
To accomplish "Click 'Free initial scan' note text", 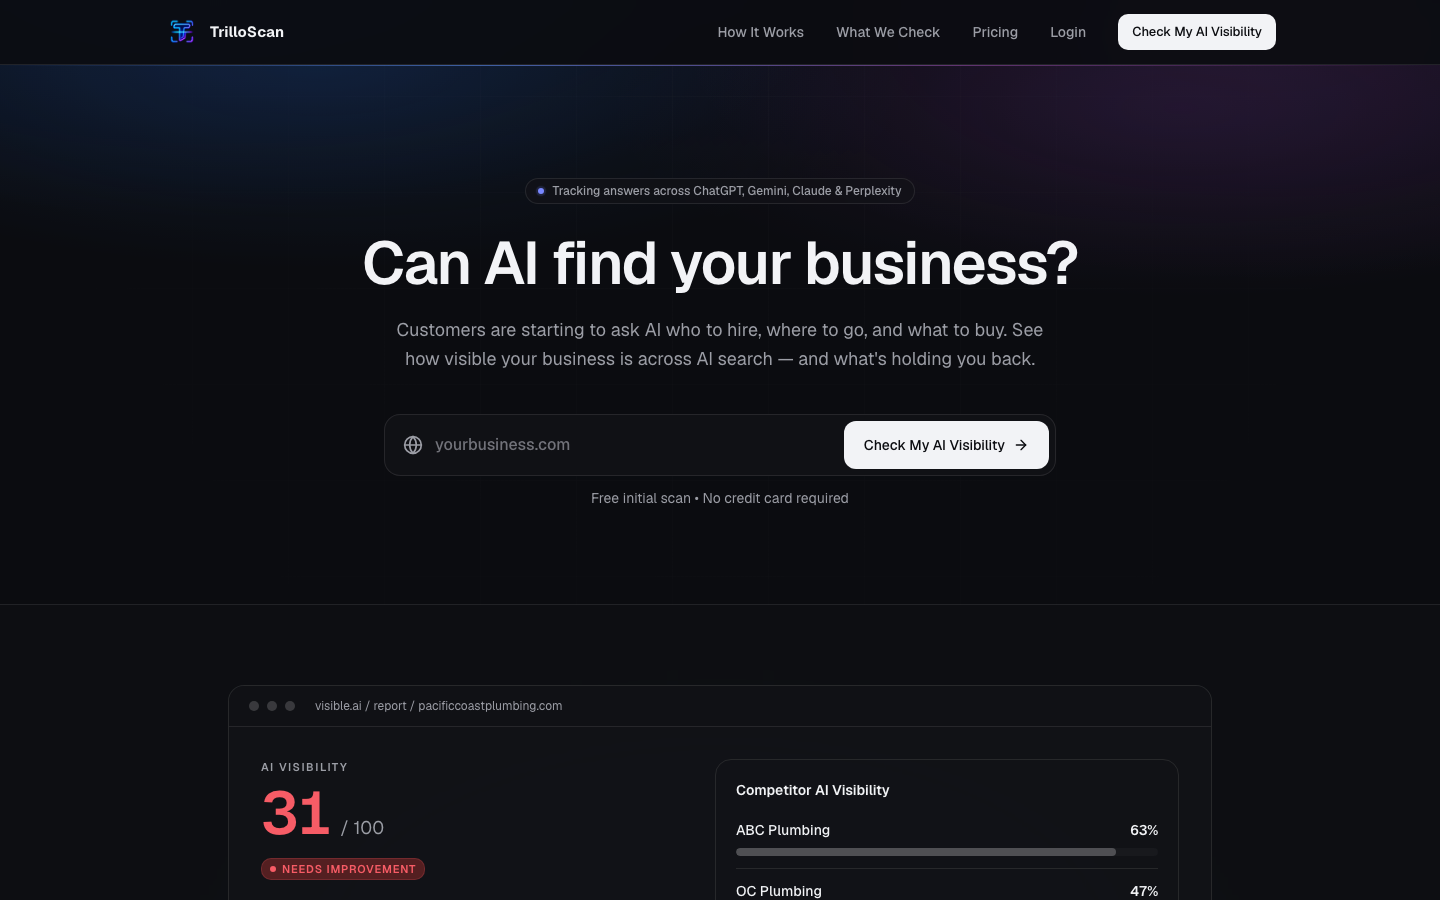I will point(641,498).
